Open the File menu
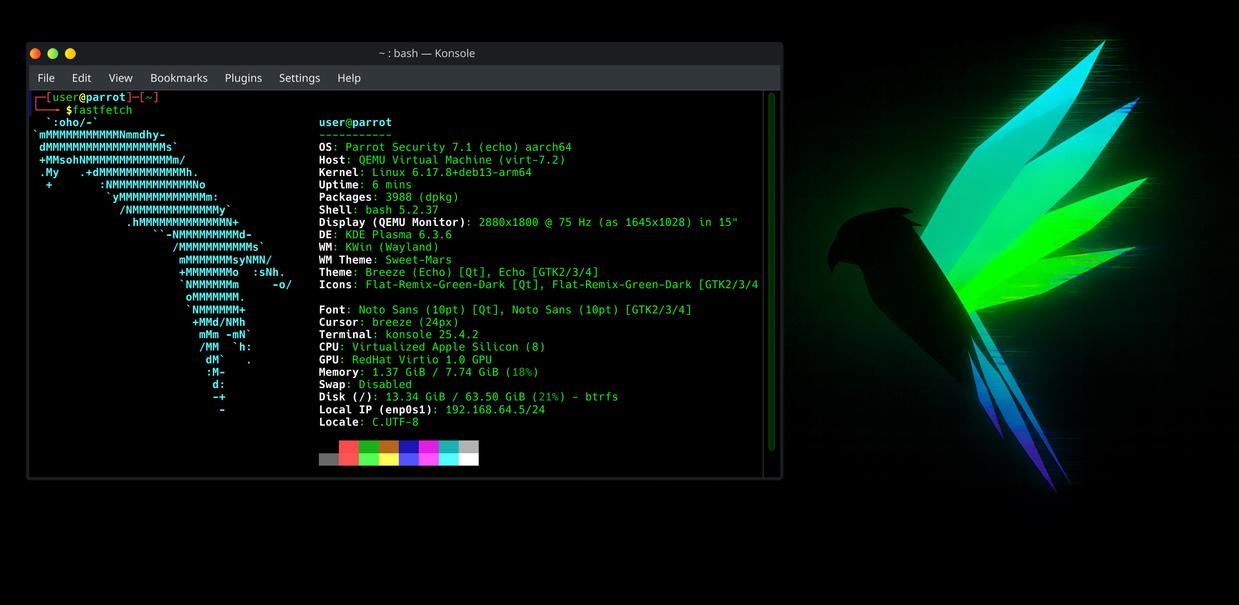This screenshot has width=1239, height=605. (46, 78)
